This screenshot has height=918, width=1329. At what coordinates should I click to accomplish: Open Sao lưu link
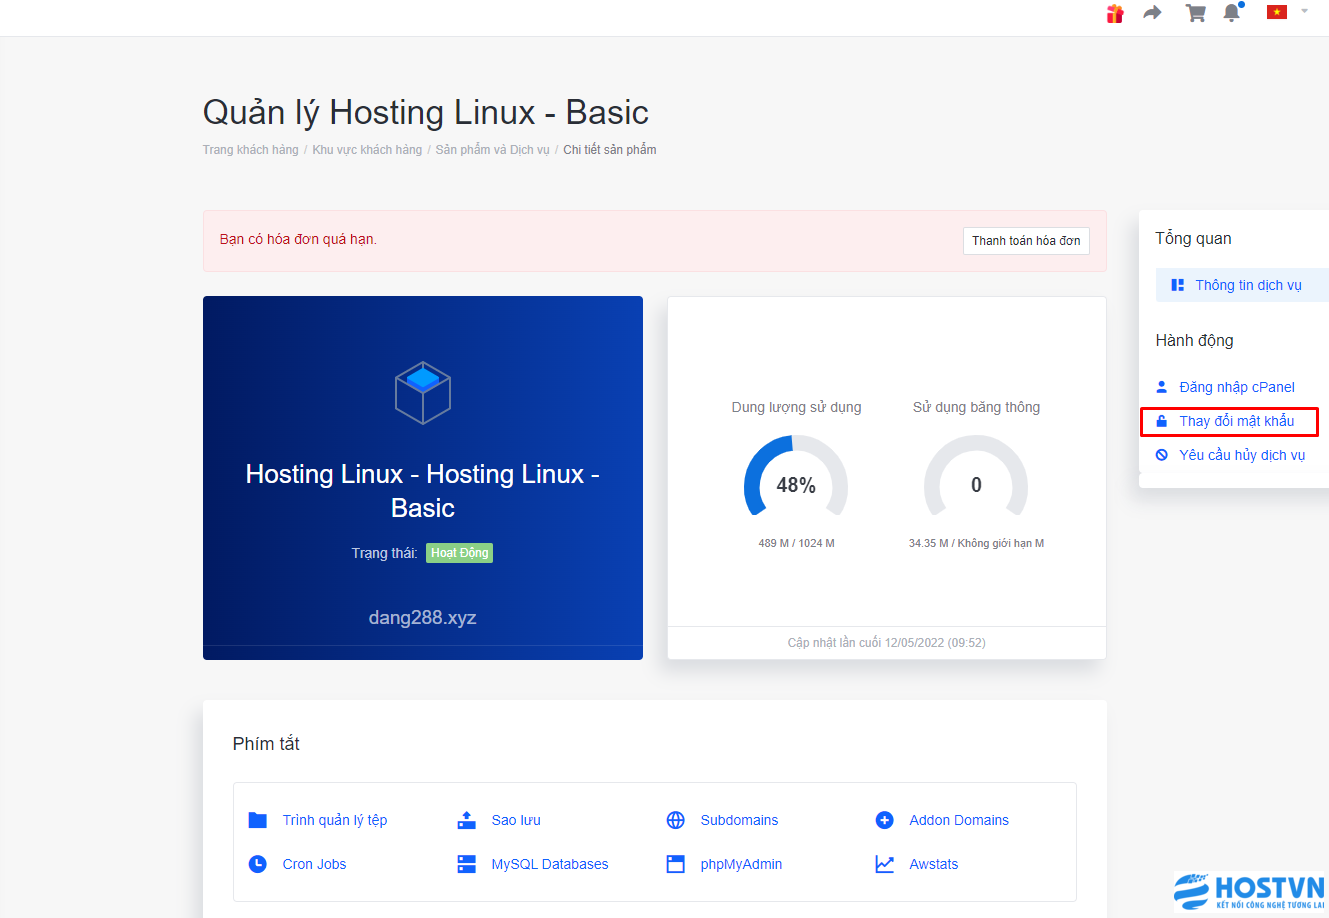point(516,820)
